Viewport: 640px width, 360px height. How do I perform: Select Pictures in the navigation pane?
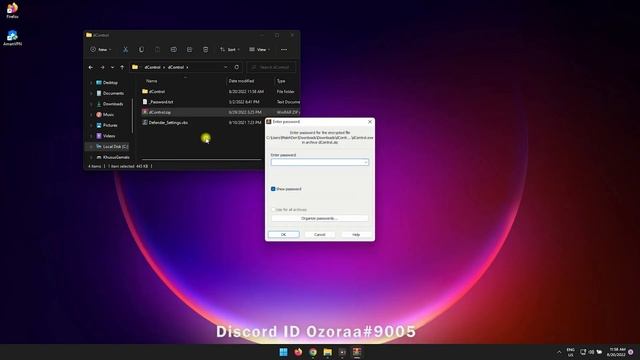[x=109, y=125]
